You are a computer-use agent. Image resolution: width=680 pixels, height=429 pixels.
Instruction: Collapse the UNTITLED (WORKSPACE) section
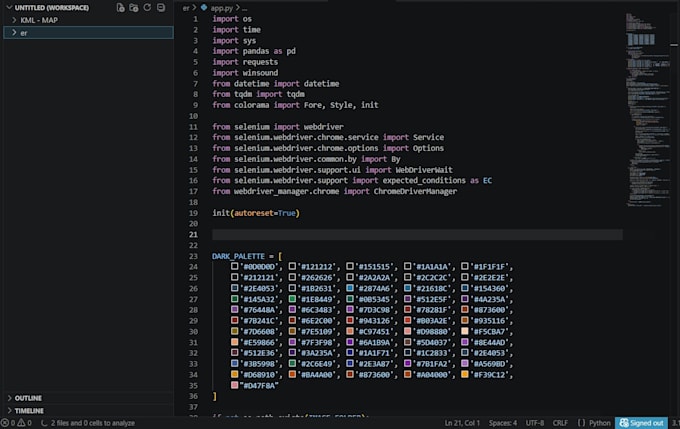click(9, 8)
